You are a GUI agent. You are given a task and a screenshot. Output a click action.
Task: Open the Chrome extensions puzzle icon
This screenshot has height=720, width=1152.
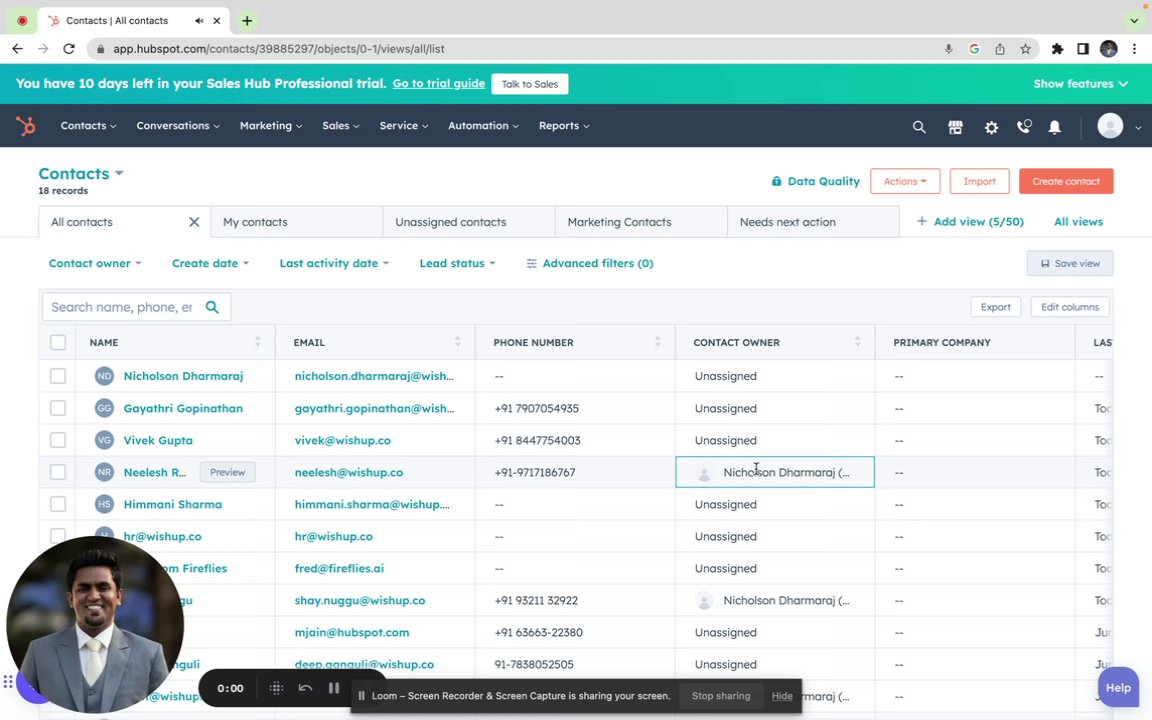pyautogui.click(x=1056, y=48)
